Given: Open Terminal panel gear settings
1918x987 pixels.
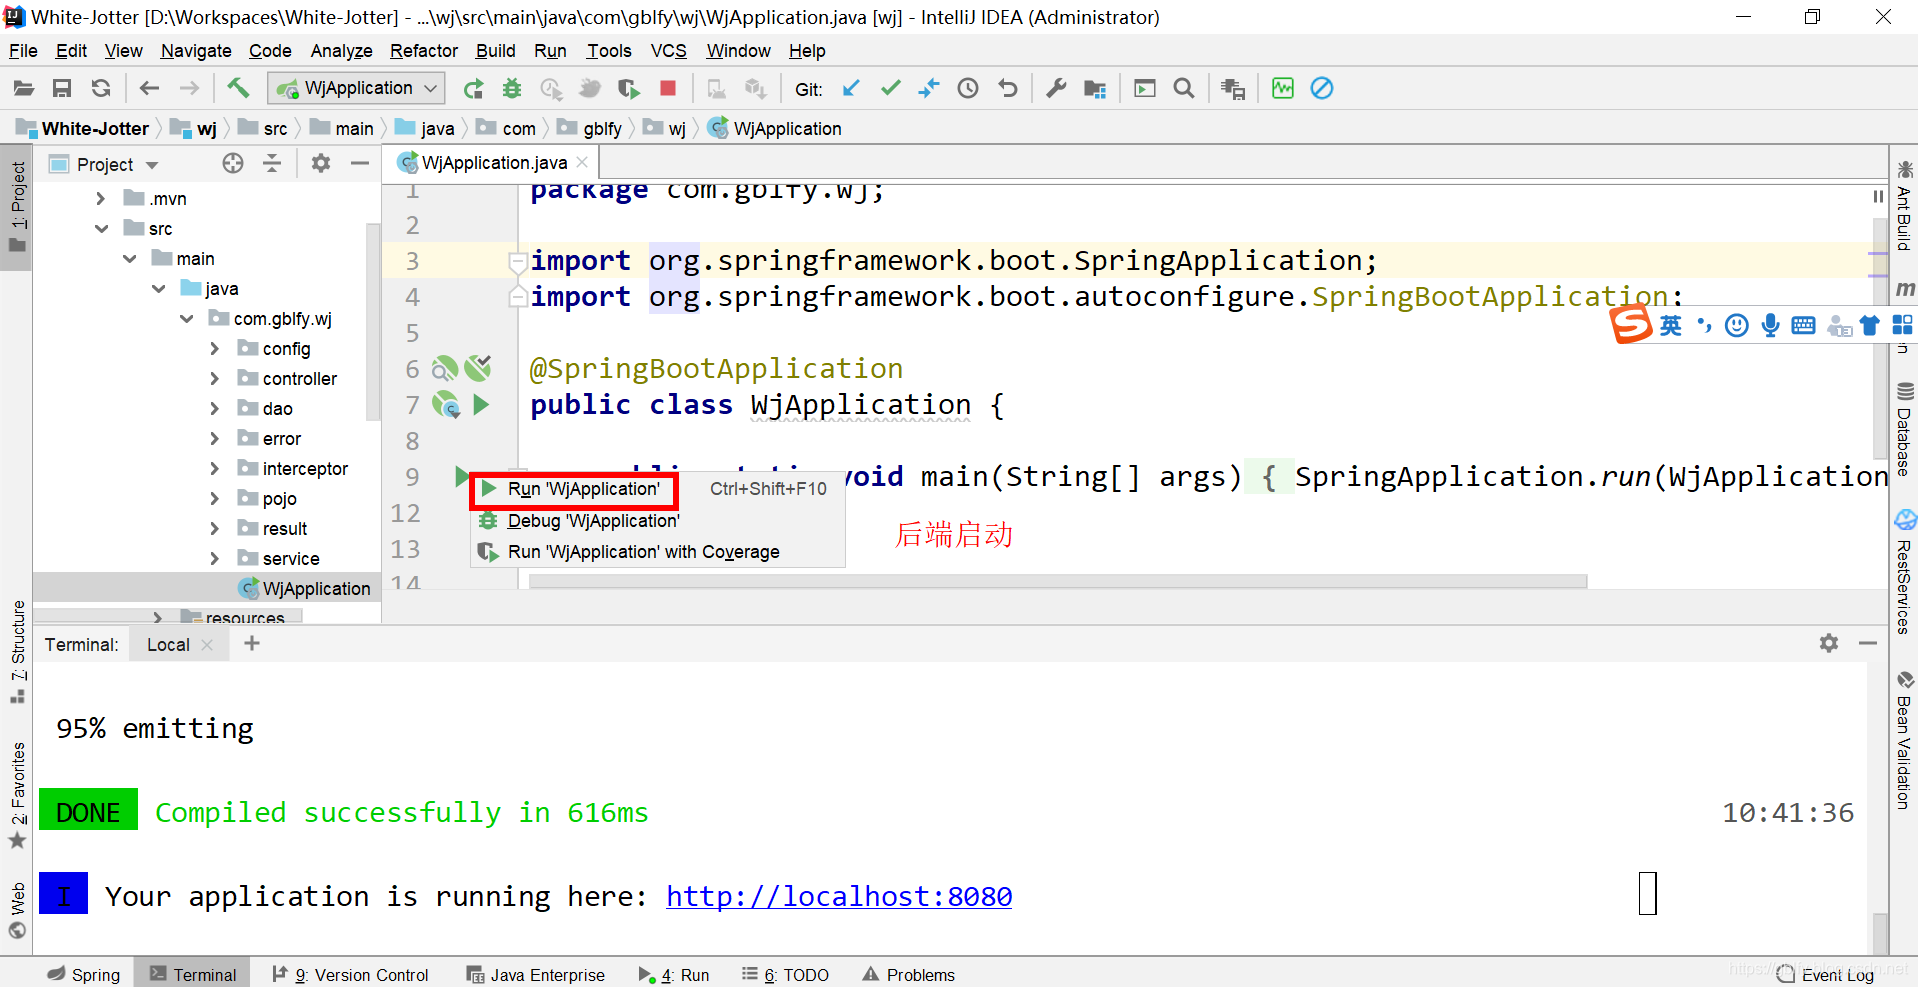Looking at the screenshot, I should (x=1829, y=644).
